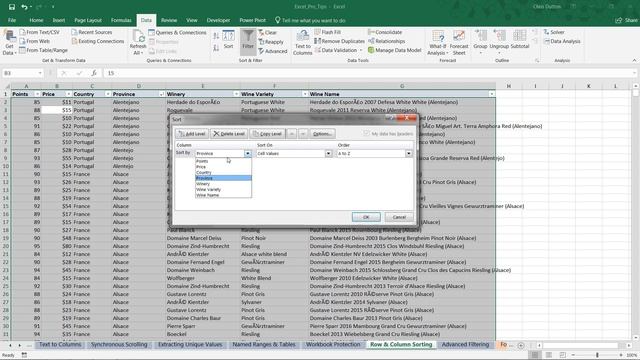The image size is (640, 360).
Task: Toggle My data has headers checkbox
Action: point(367,133)
